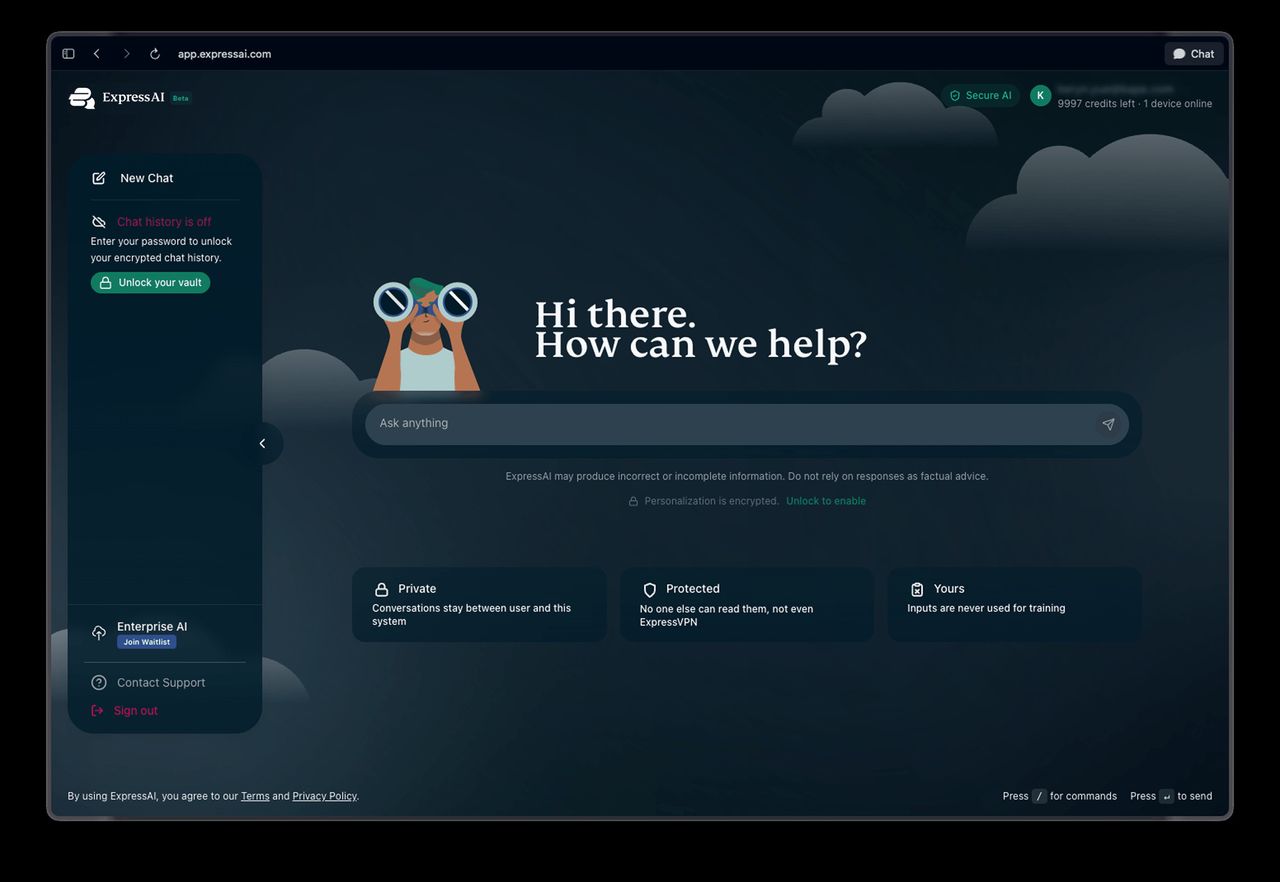This screenshot has height=882, width=1280.
Task: Open the Terms link
Action: (255, 797)
